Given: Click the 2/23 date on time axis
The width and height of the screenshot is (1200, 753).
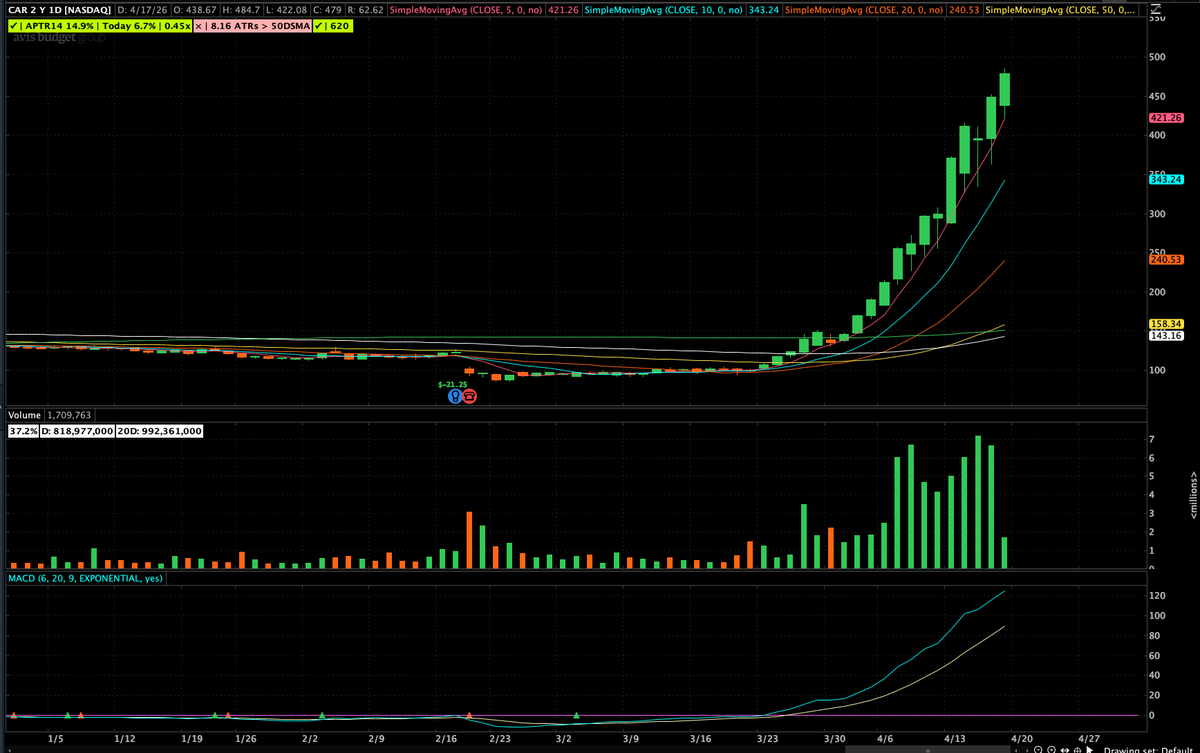Looking at the screenshot, I should [x=501, y=739].
